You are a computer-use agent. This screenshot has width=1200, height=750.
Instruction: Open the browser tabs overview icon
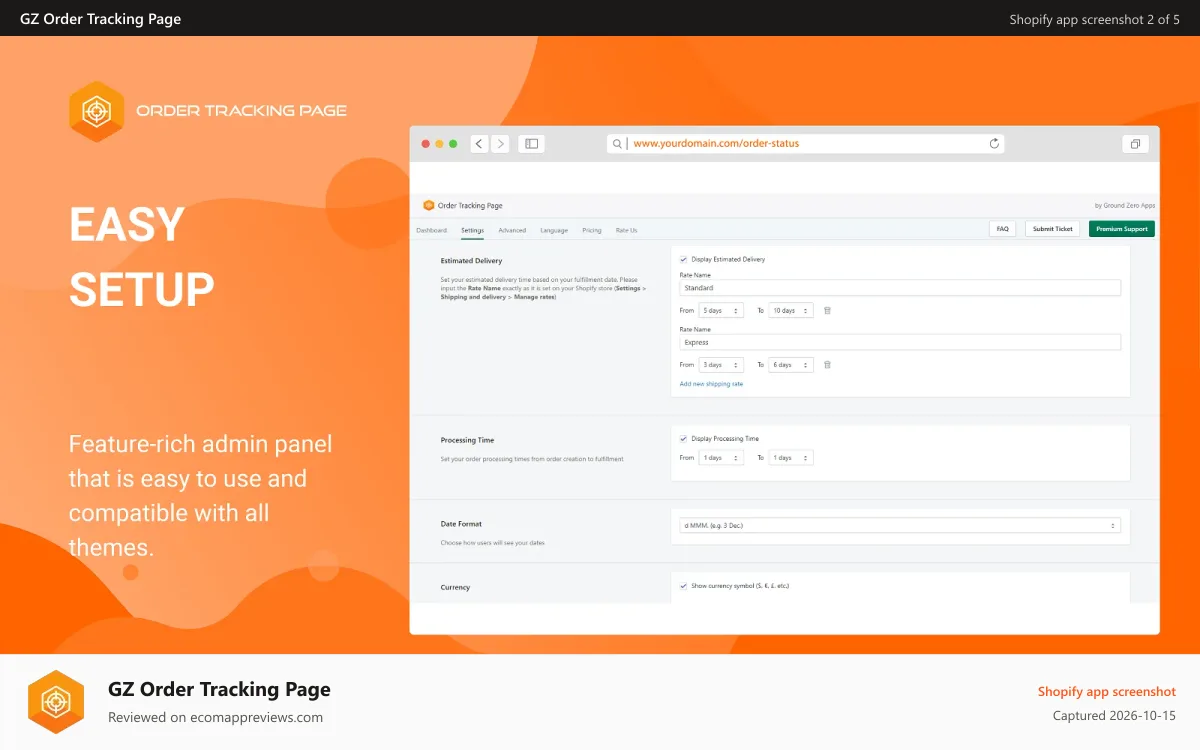[x=1135, y=144]
